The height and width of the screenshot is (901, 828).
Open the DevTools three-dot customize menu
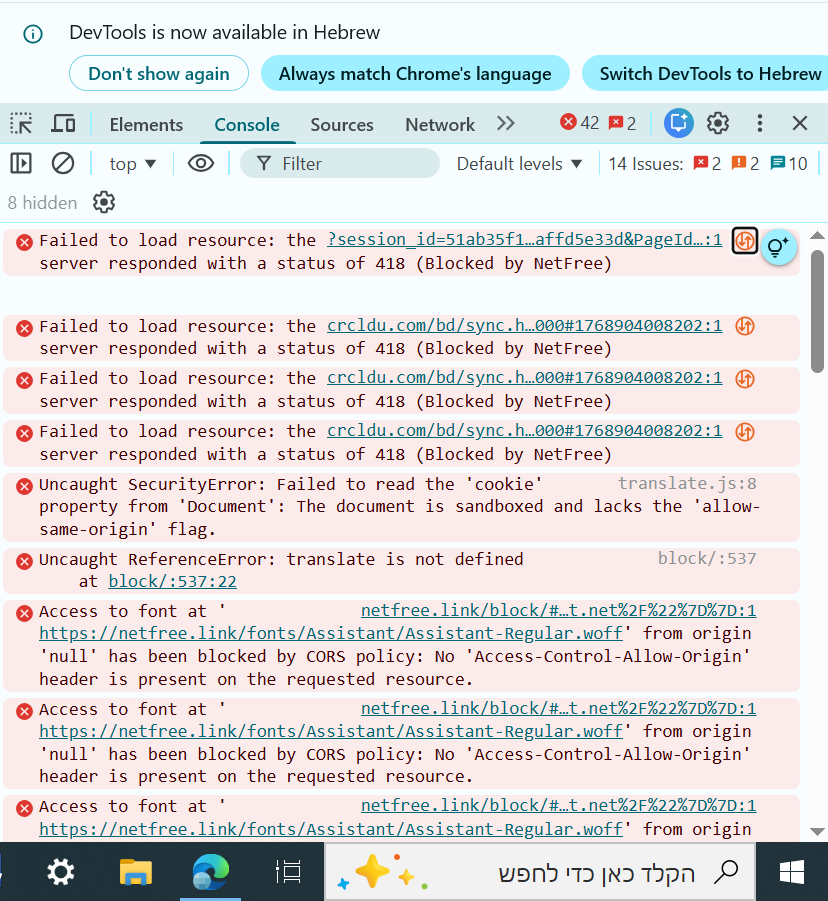pos(760,123)
